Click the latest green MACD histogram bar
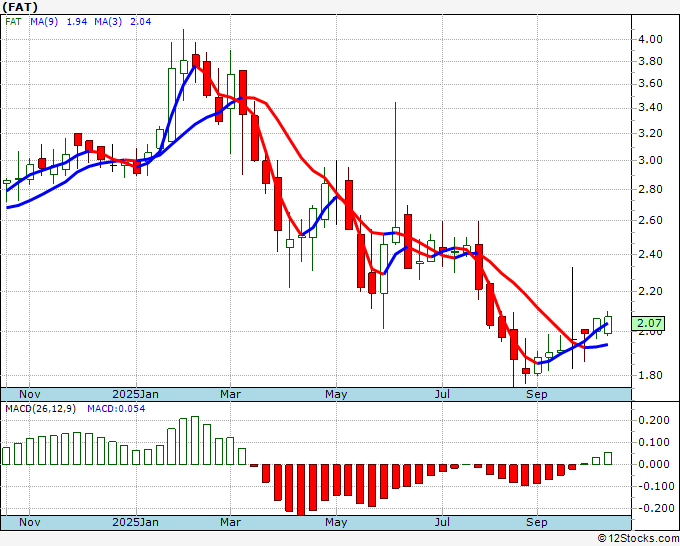Viewport: 680px width, 546px height. click(x=608, y=458)
